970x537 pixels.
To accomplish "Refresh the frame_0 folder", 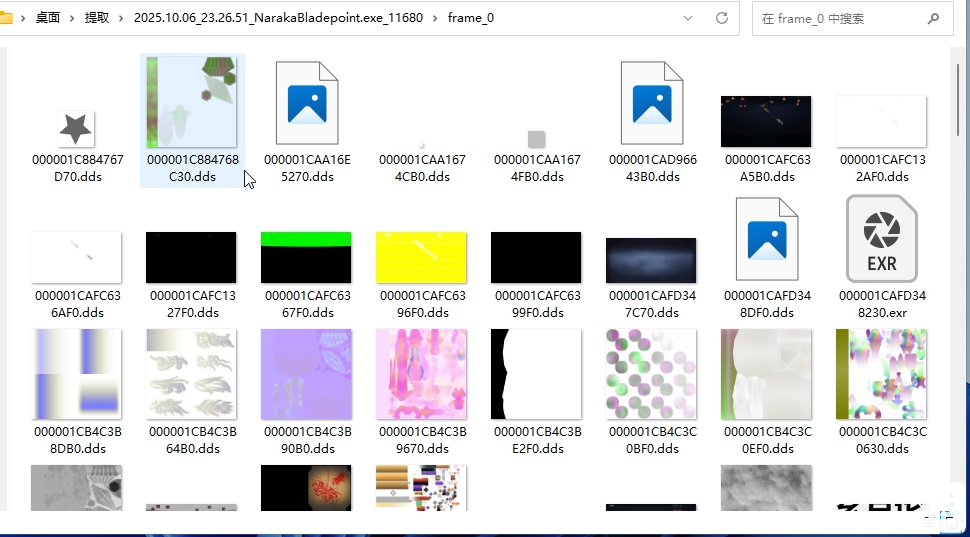I will click(x=721, y=18).
